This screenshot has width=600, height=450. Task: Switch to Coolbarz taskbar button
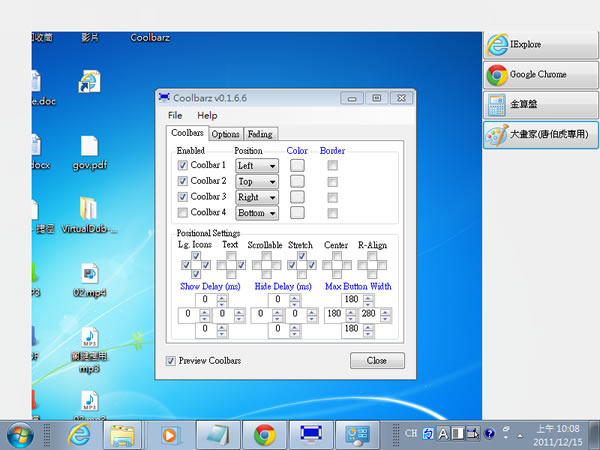[311, 435]
